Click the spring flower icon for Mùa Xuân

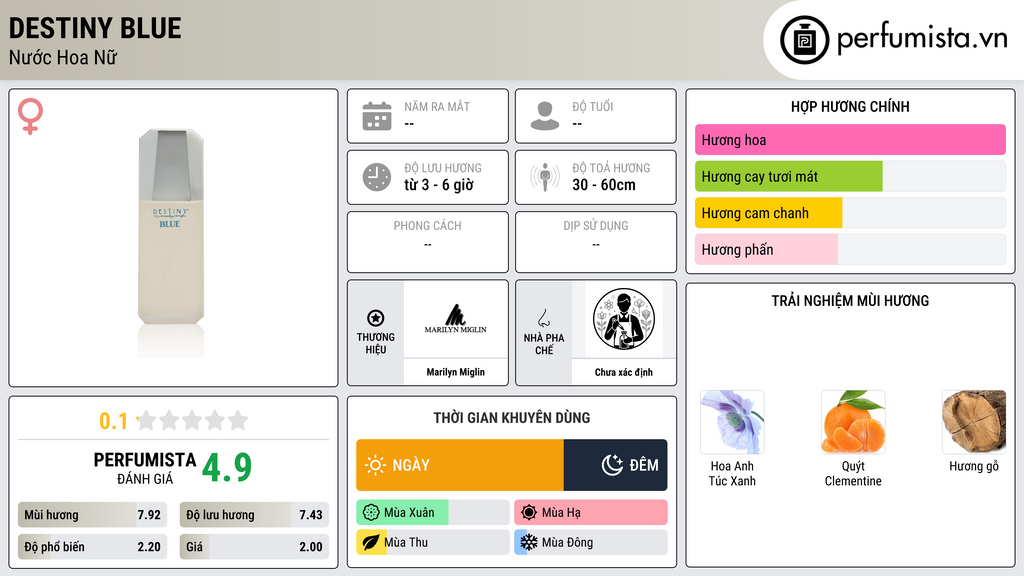tap(371, 513)
